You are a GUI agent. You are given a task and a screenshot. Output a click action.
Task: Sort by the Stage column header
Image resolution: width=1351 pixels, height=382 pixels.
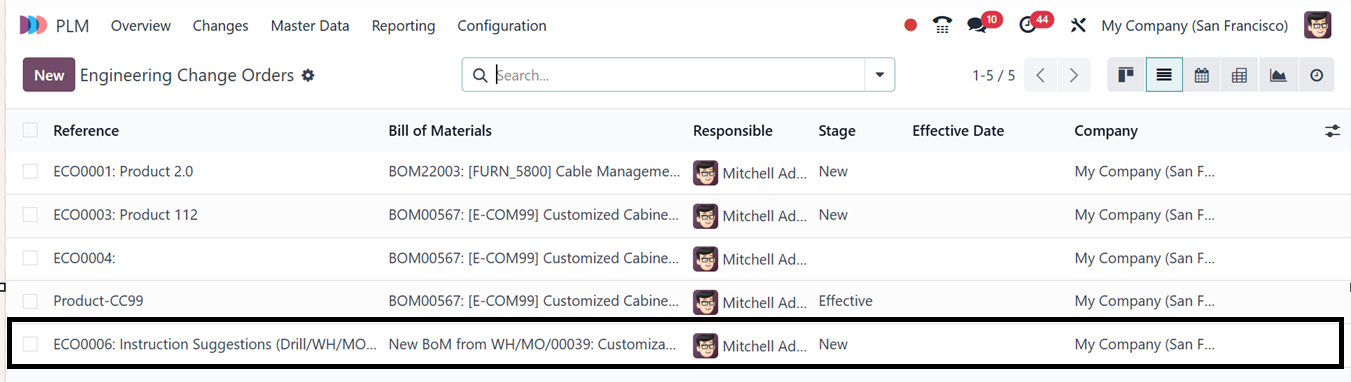pyautogui.click(x=837, y=131)
